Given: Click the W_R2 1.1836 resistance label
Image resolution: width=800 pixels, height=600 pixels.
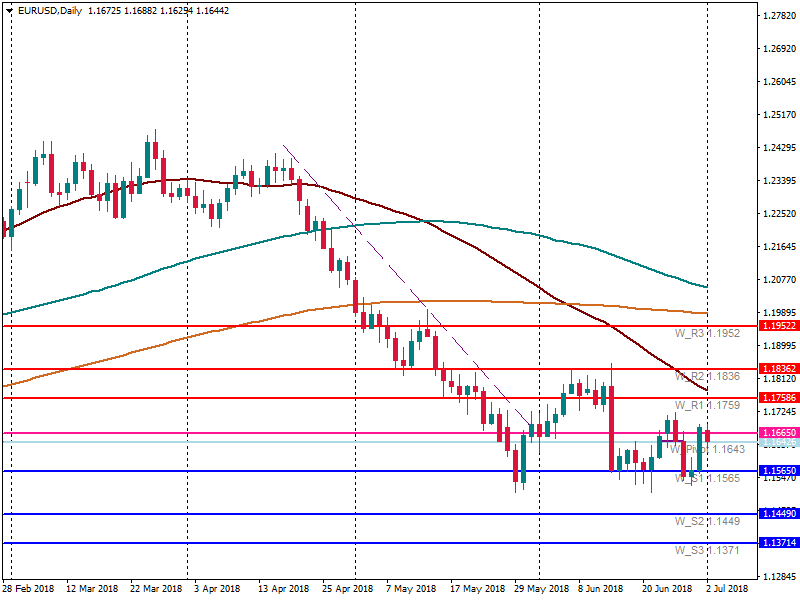Looking at the screenshot, I should click(707, 377).
